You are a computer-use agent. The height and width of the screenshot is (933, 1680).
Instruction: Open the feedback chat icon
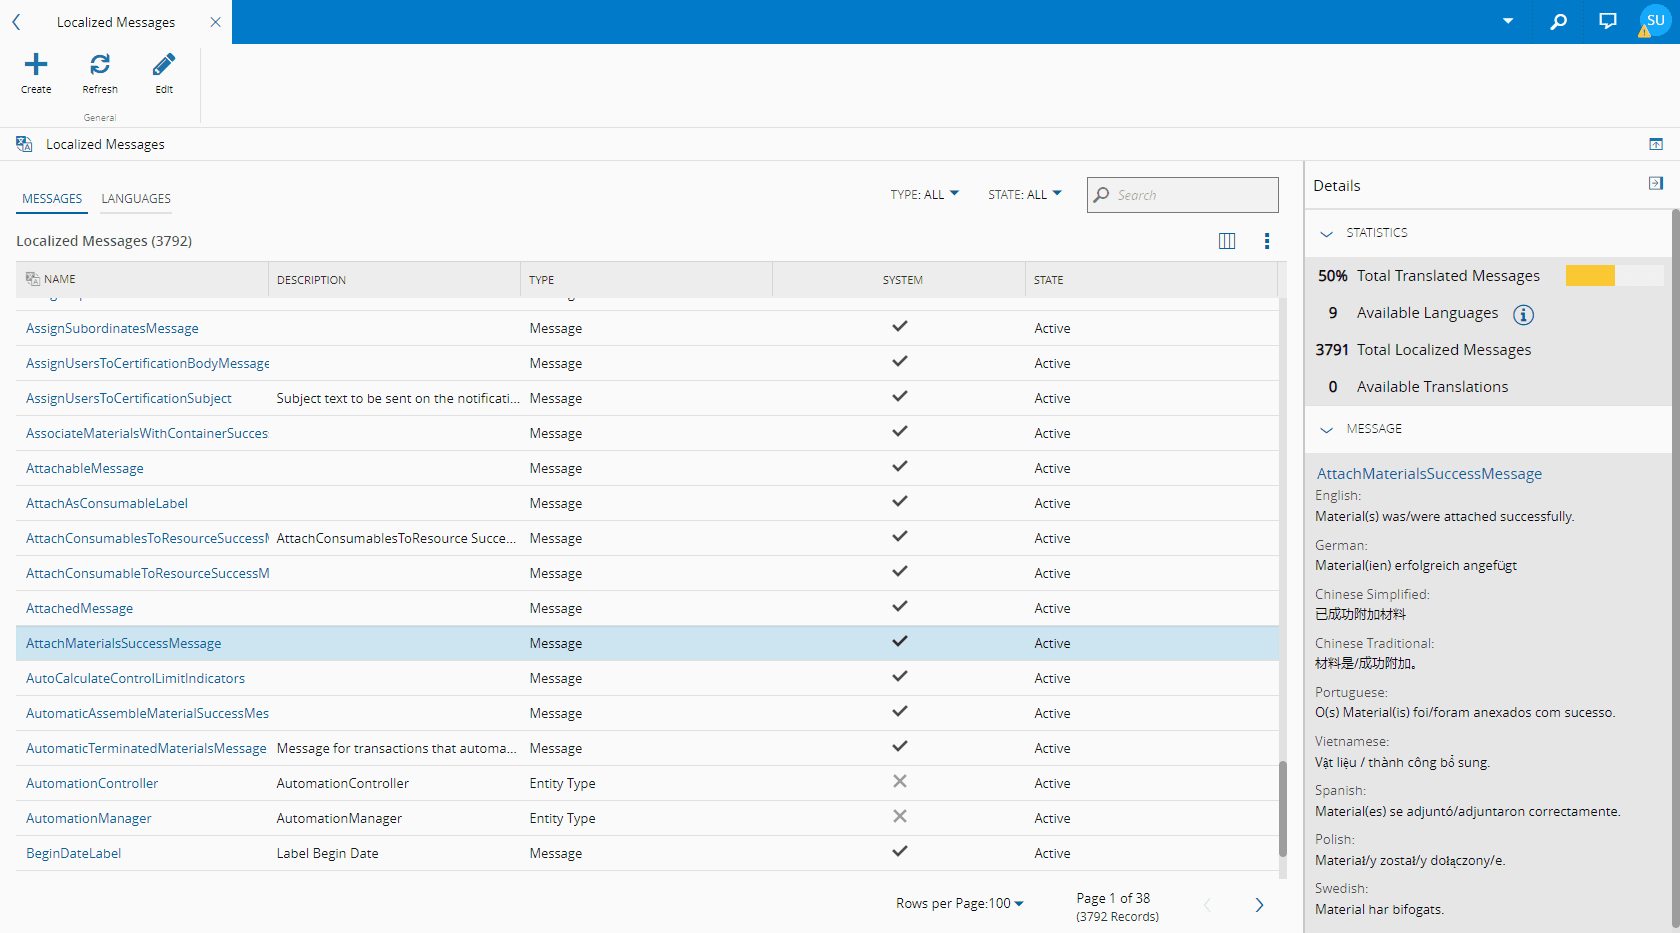[1607, 21]
